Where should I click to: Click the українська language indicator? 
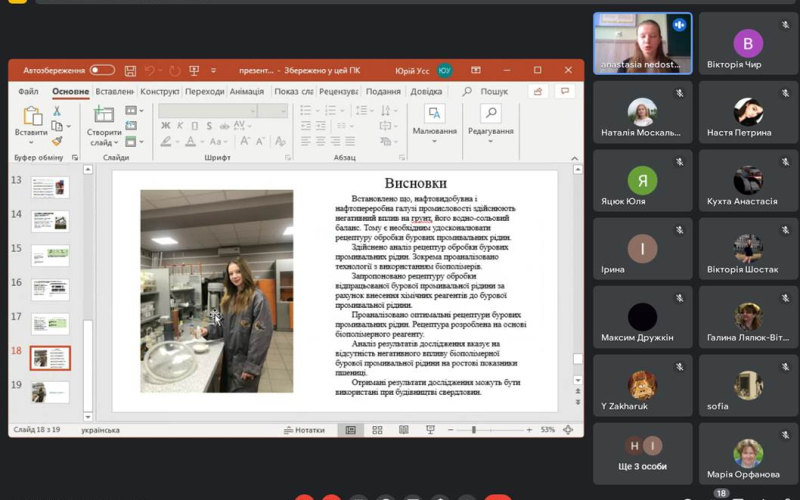tap(100, 430)
